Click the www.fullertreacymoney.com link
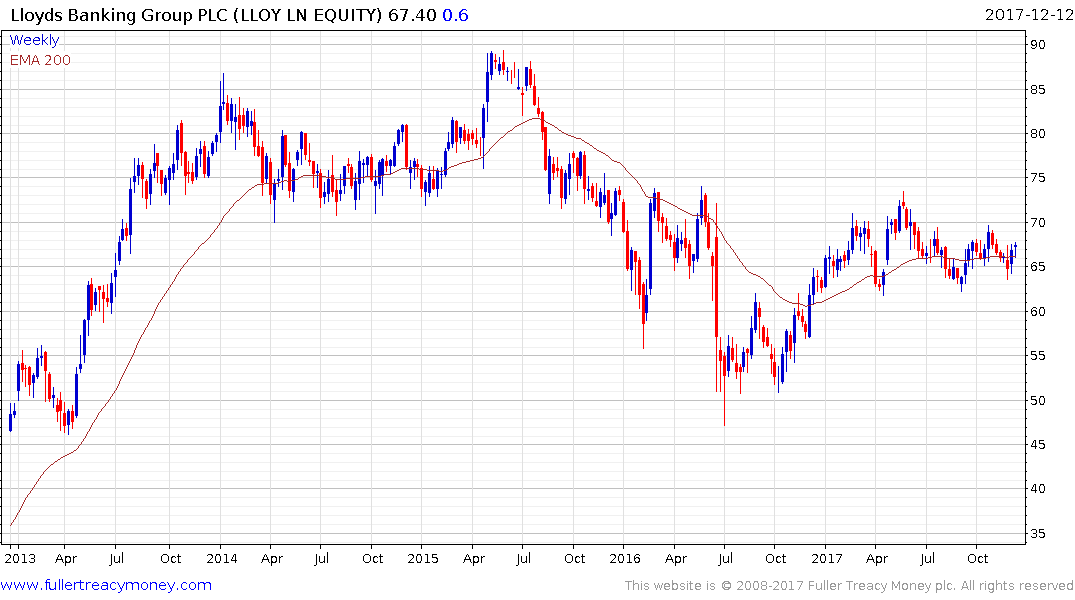This screenshot has width=1075, height=600. coord(106,585)
